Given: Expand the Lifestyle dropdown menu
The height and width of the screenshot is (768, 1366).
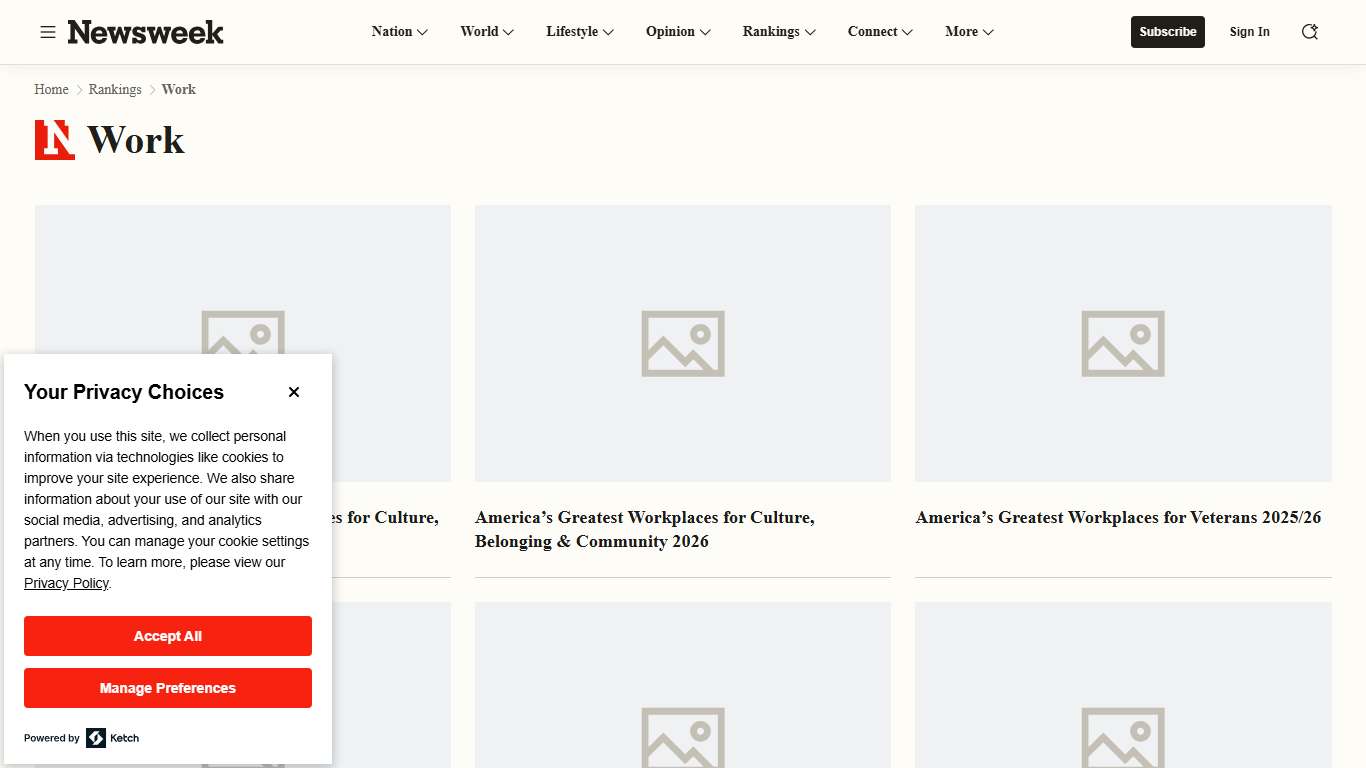Looking at the screenshot, I should coord(580,32).
